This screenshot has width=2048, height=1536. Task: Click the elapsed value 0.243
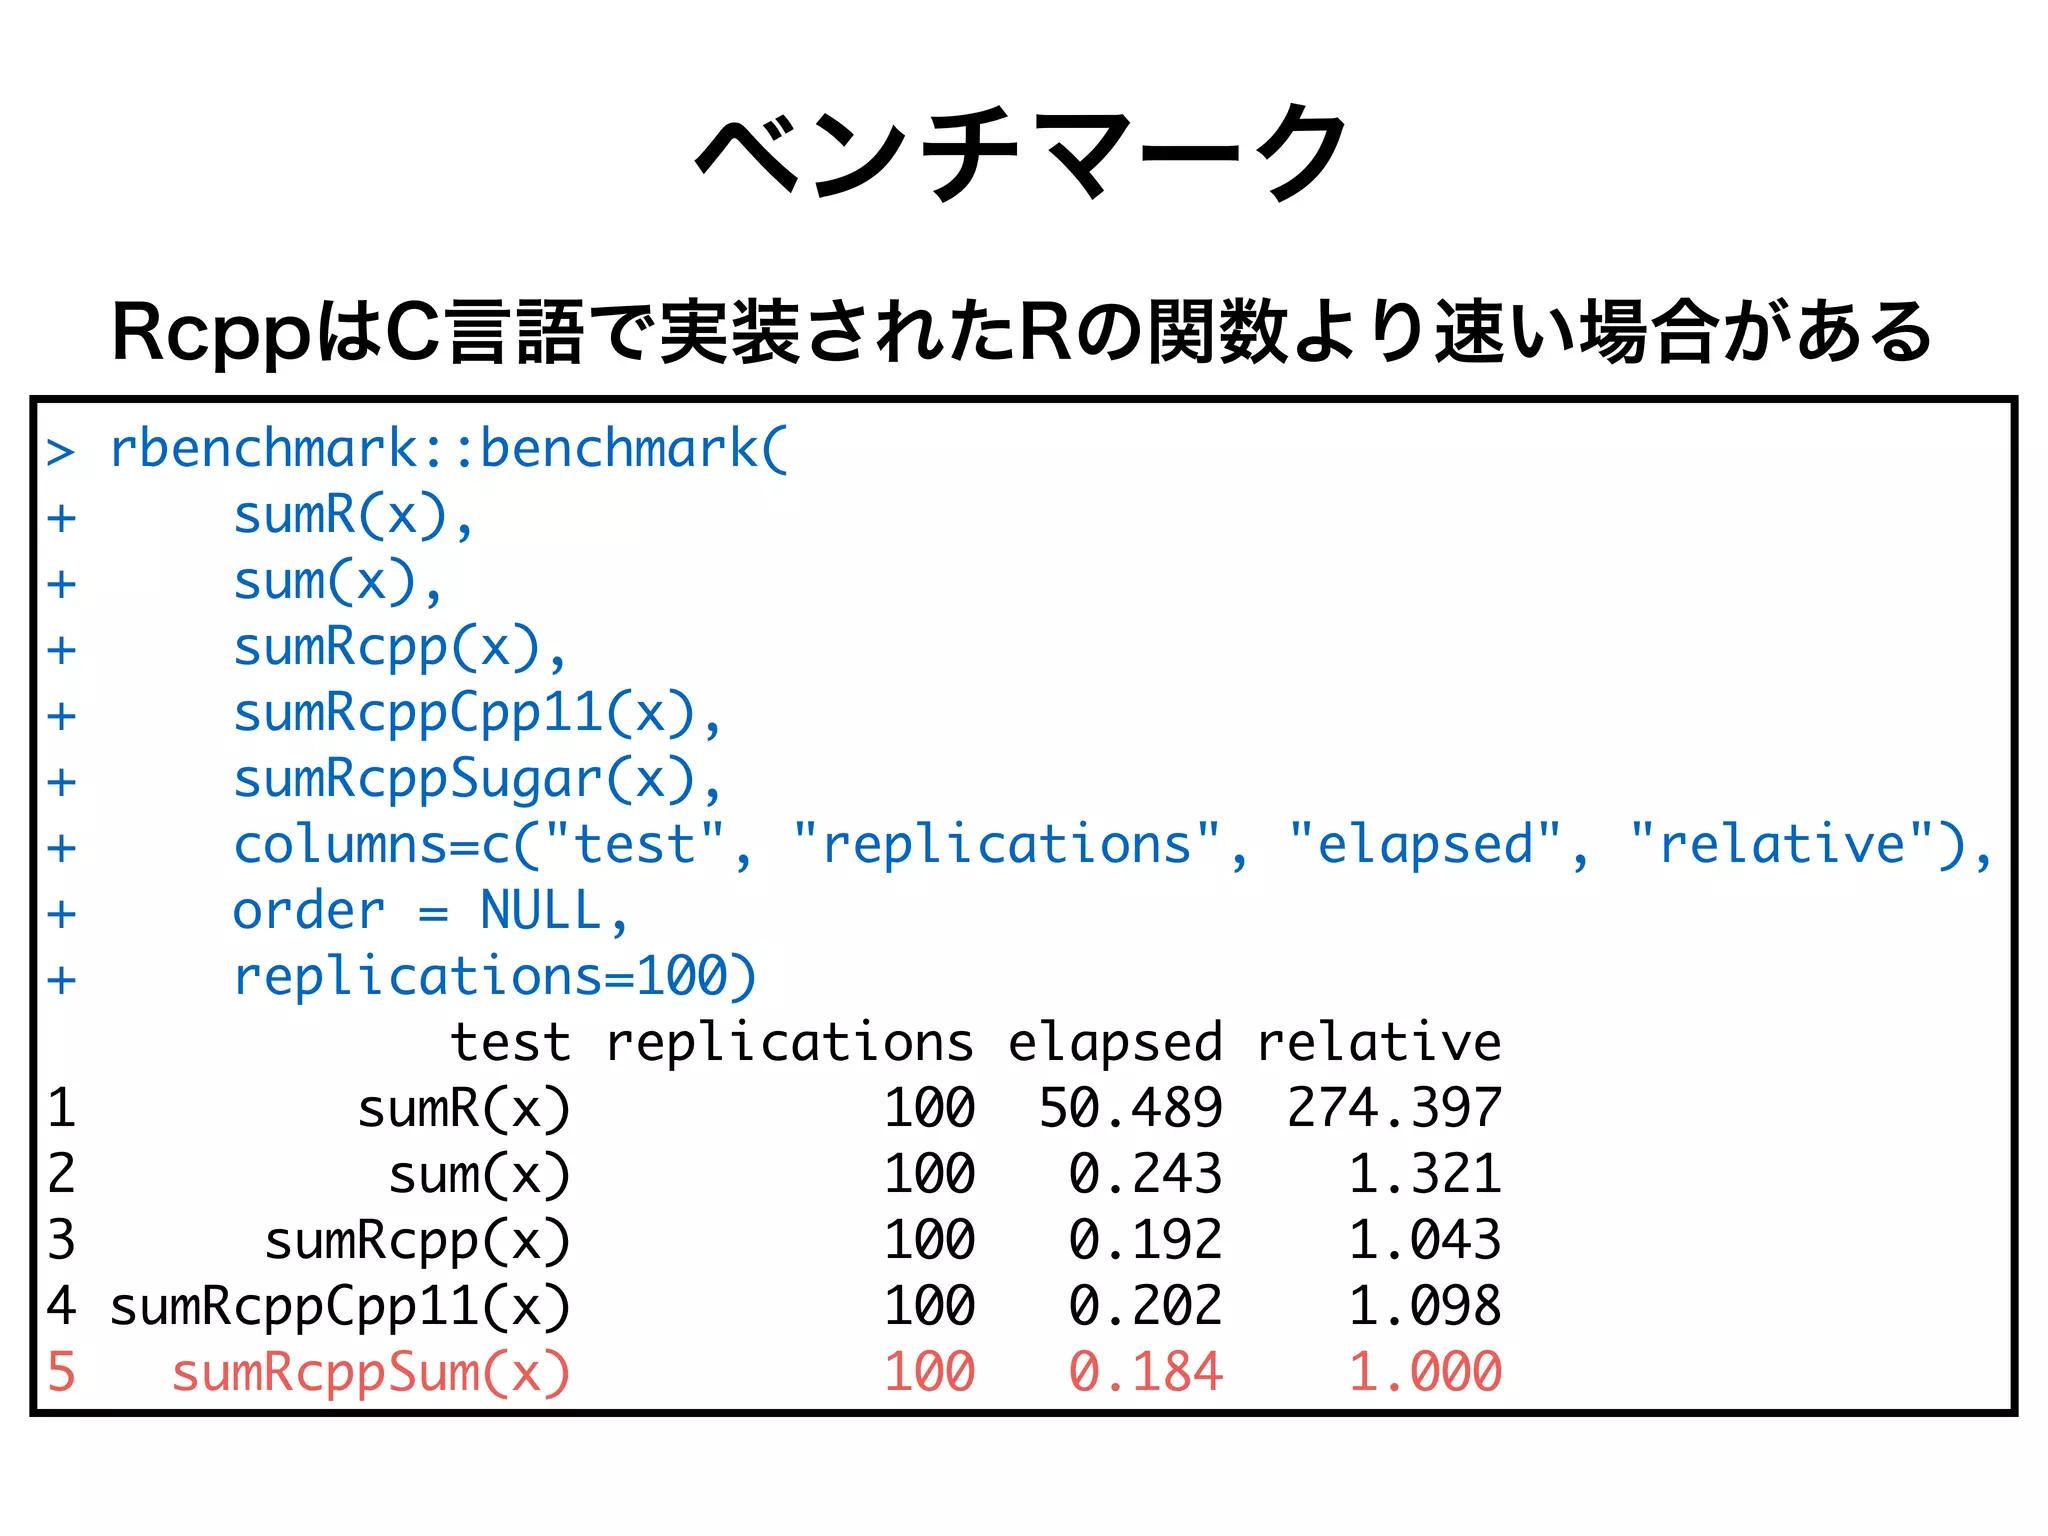click(1145, 1174)
